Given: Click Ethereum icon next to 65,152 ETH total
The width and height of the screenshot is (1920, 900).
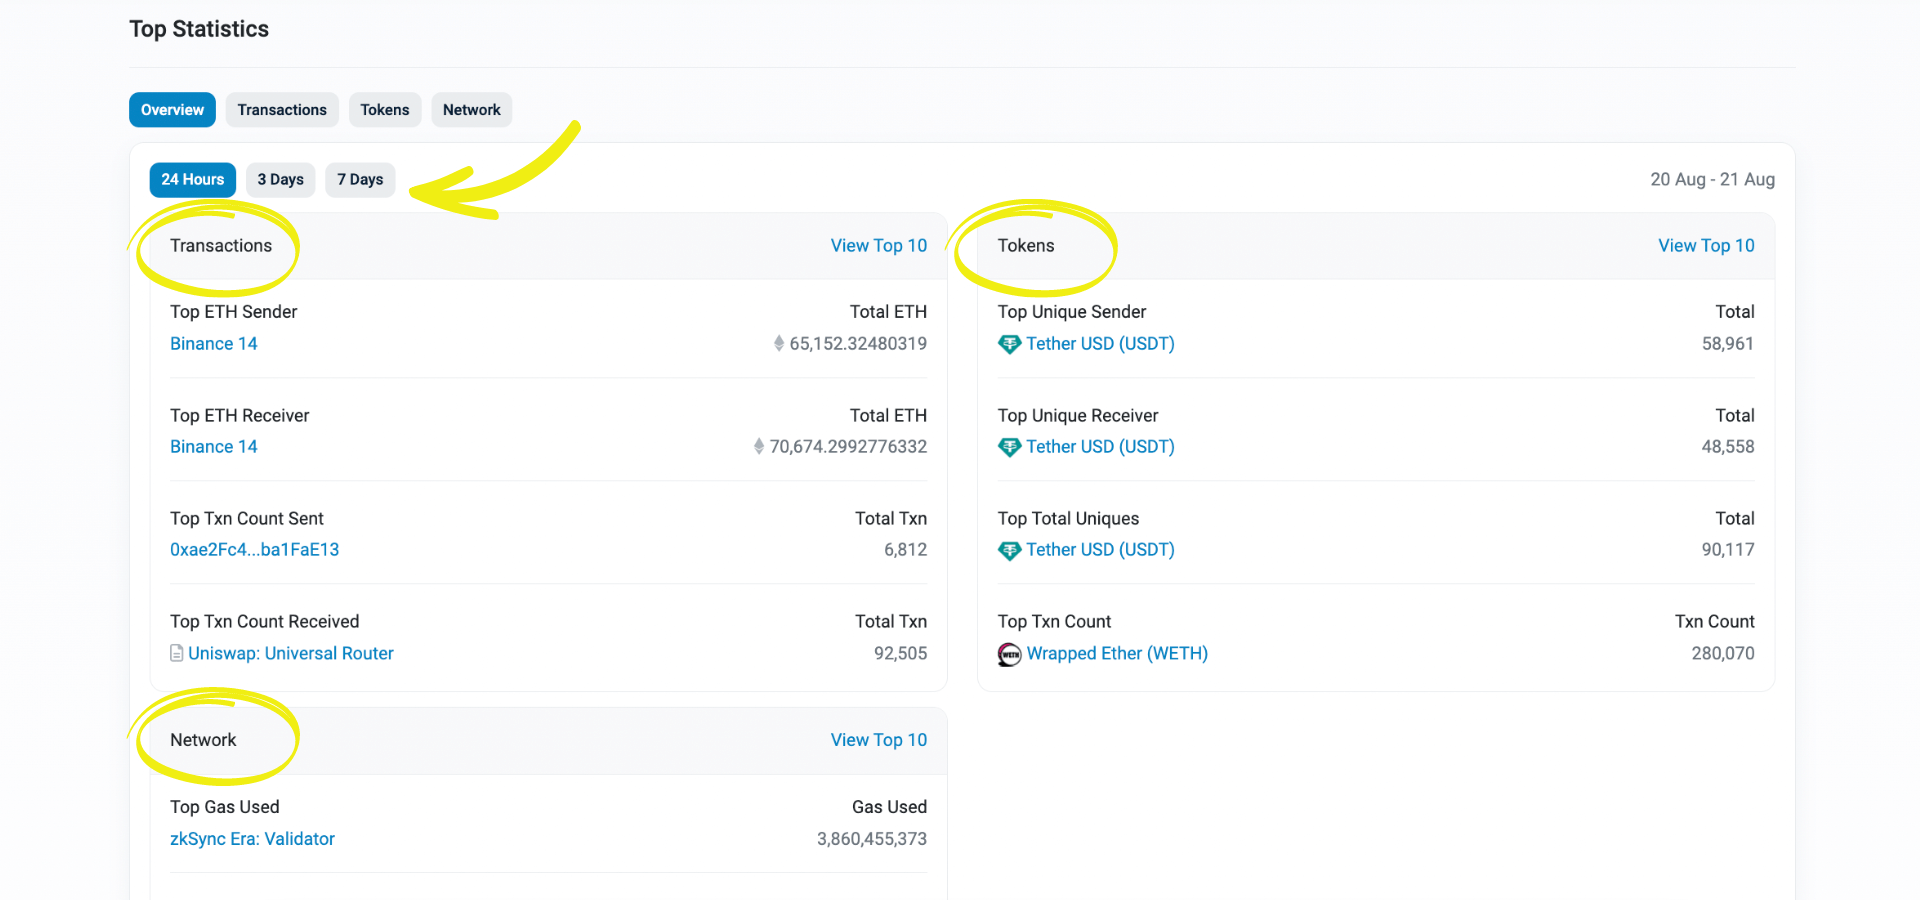Looking at the screenshot, I should tap(778, 344).
